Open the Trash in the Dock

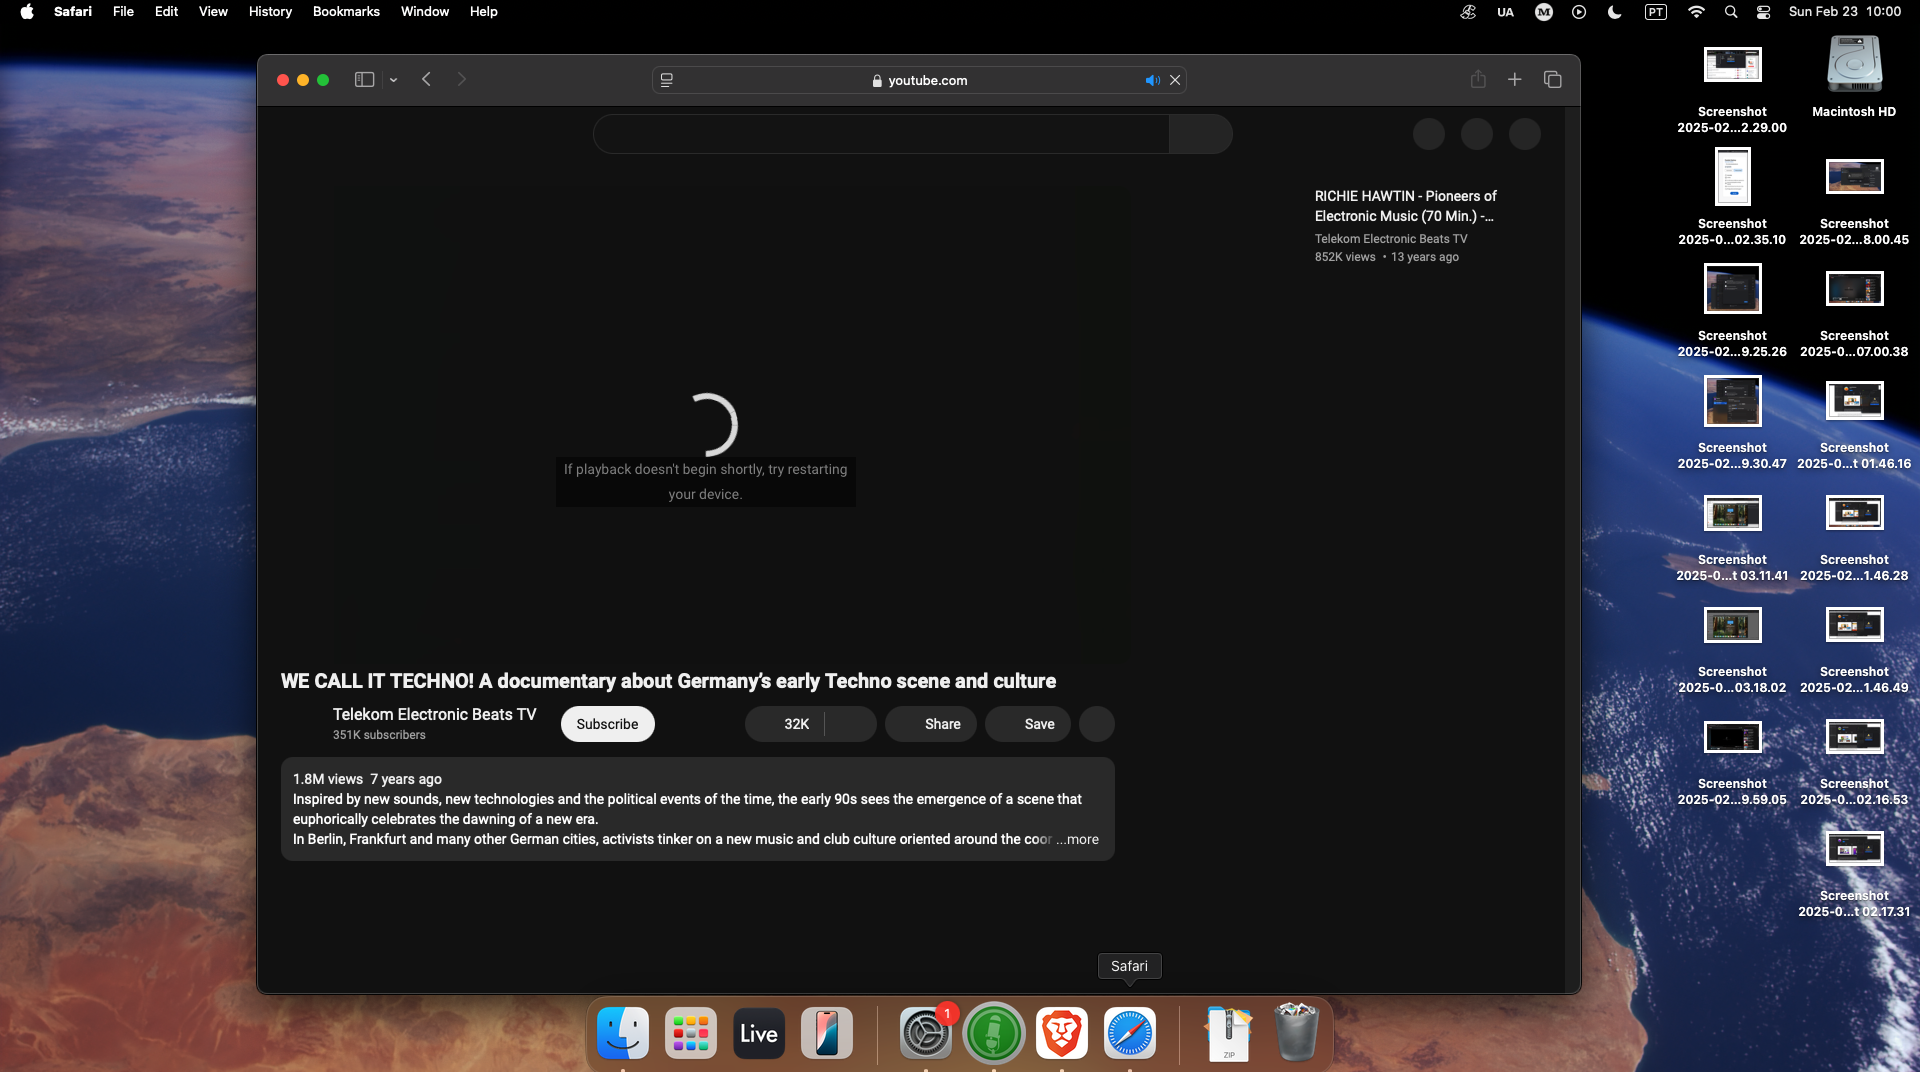tap(1297, 1032)
